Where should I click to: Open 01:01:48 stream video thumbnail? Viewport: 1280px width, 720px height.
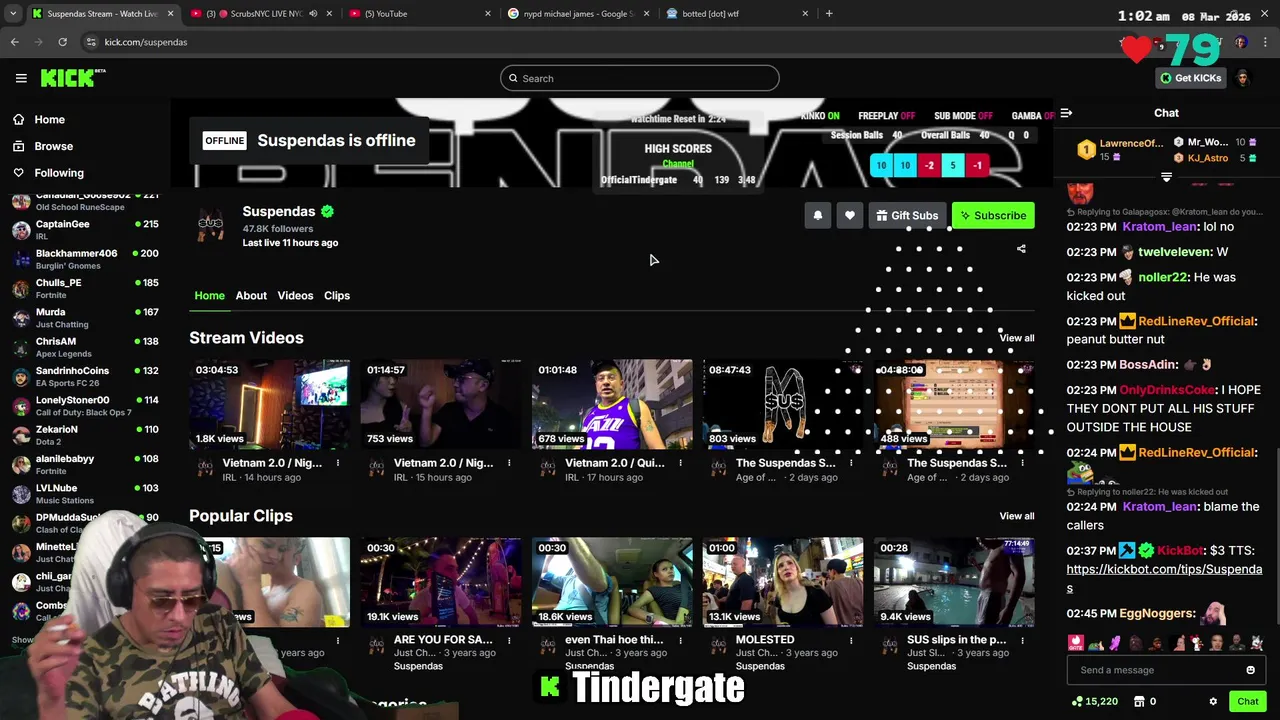pos(612,404)
